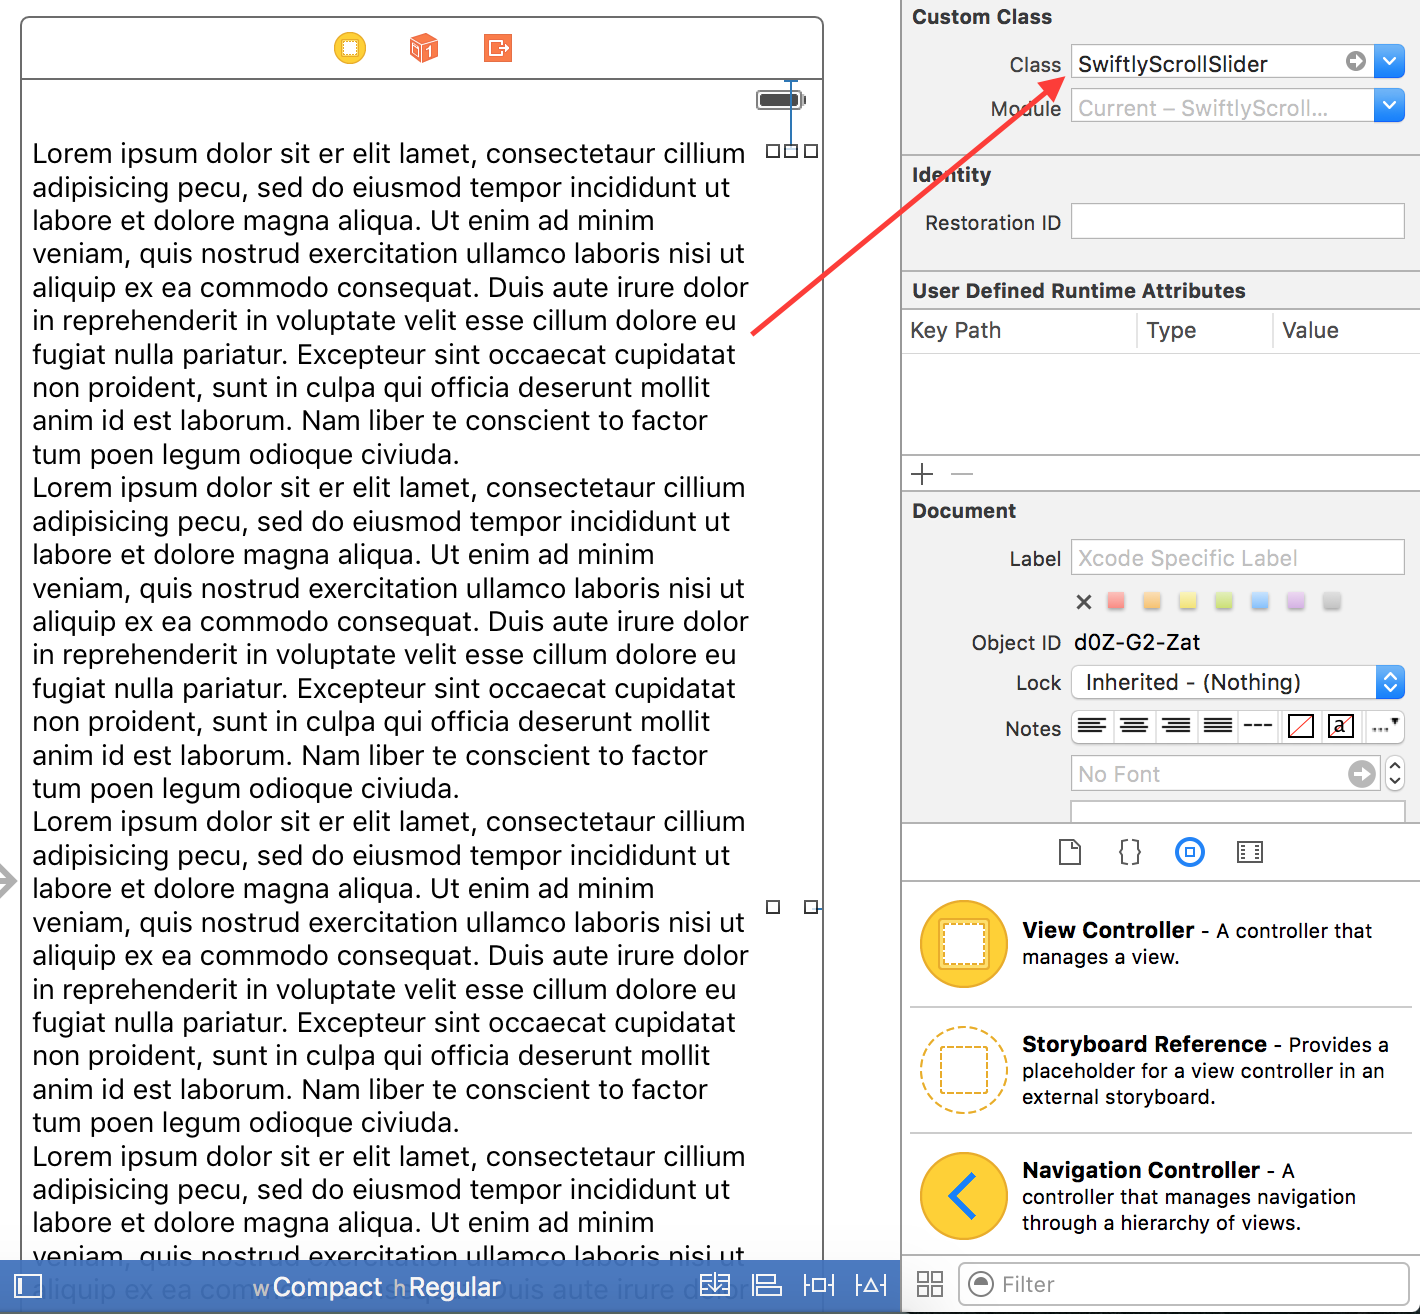The width and height of the screenshot is (1420, 1314).
Task: Switch to File Template library tab
Action: [x=1070, y=852]
